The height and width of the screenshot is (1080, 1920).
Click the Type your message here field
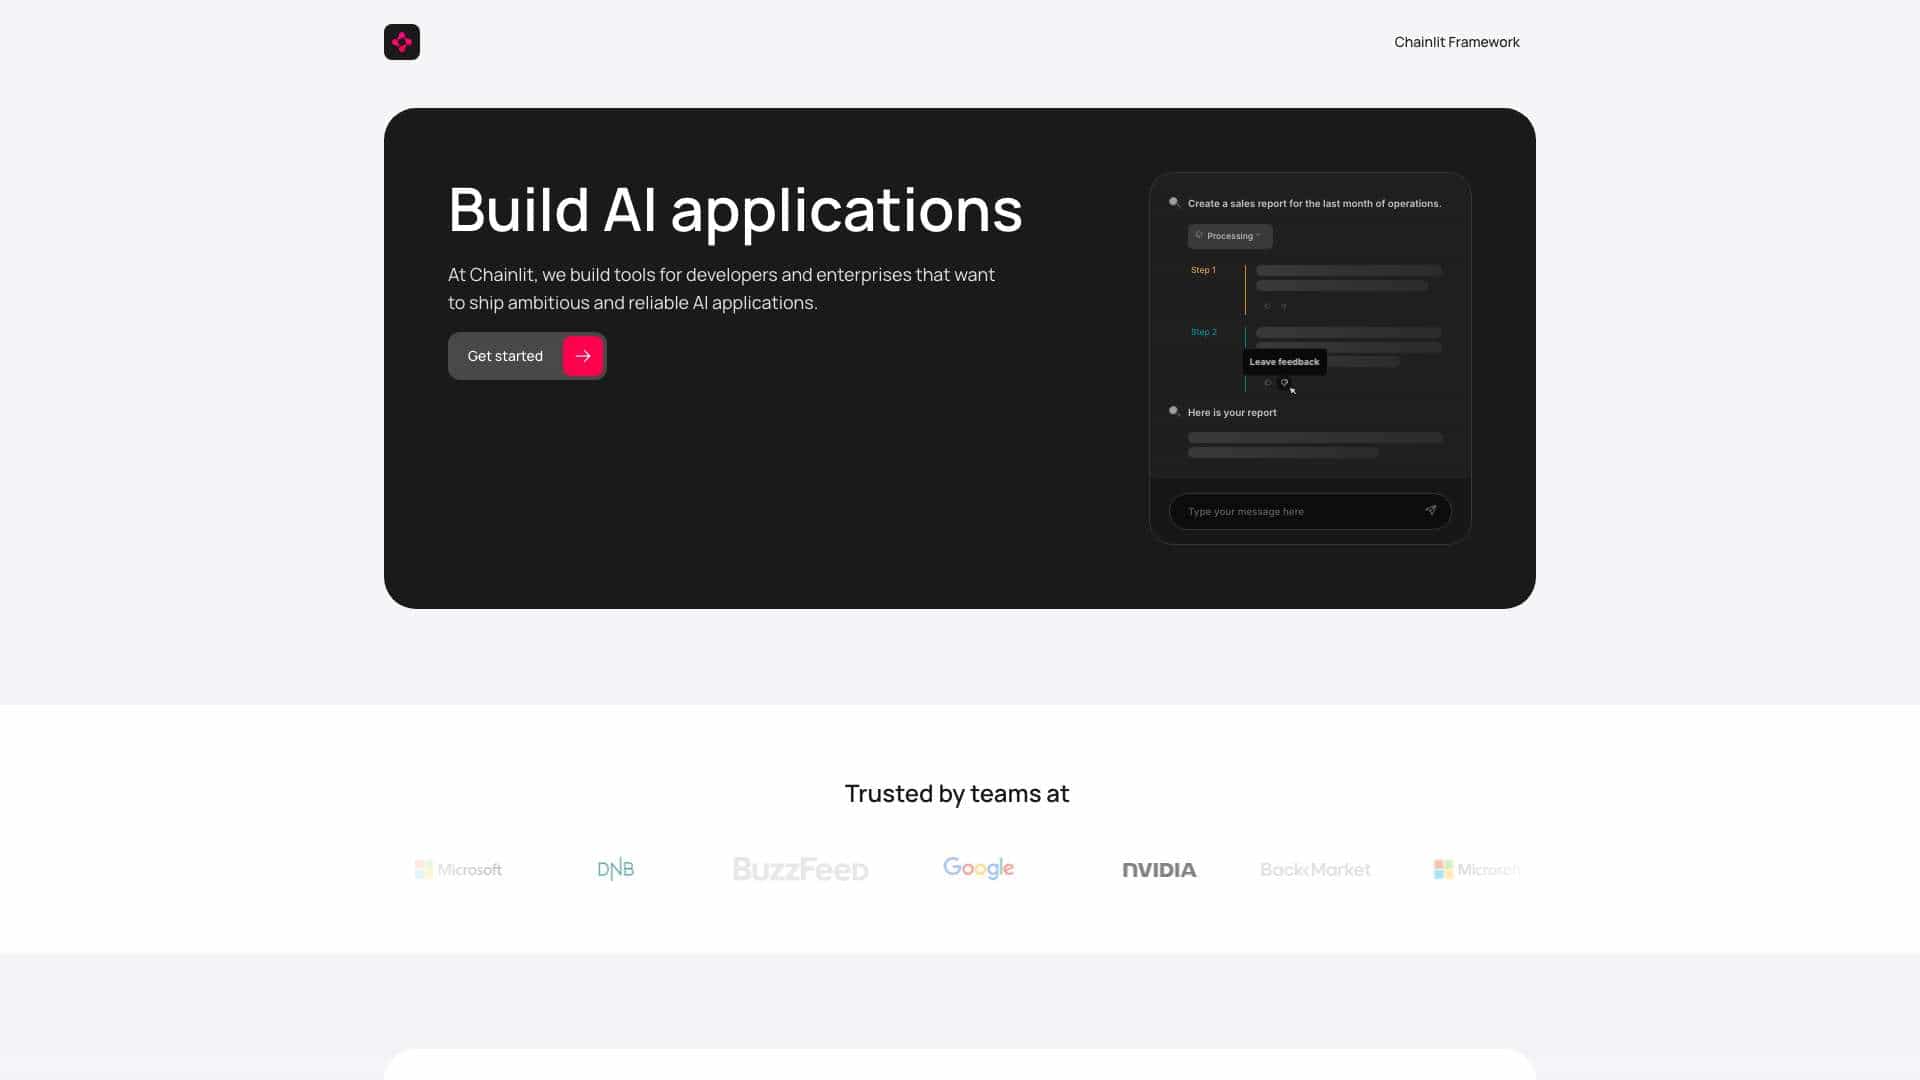click(1310, 511)
